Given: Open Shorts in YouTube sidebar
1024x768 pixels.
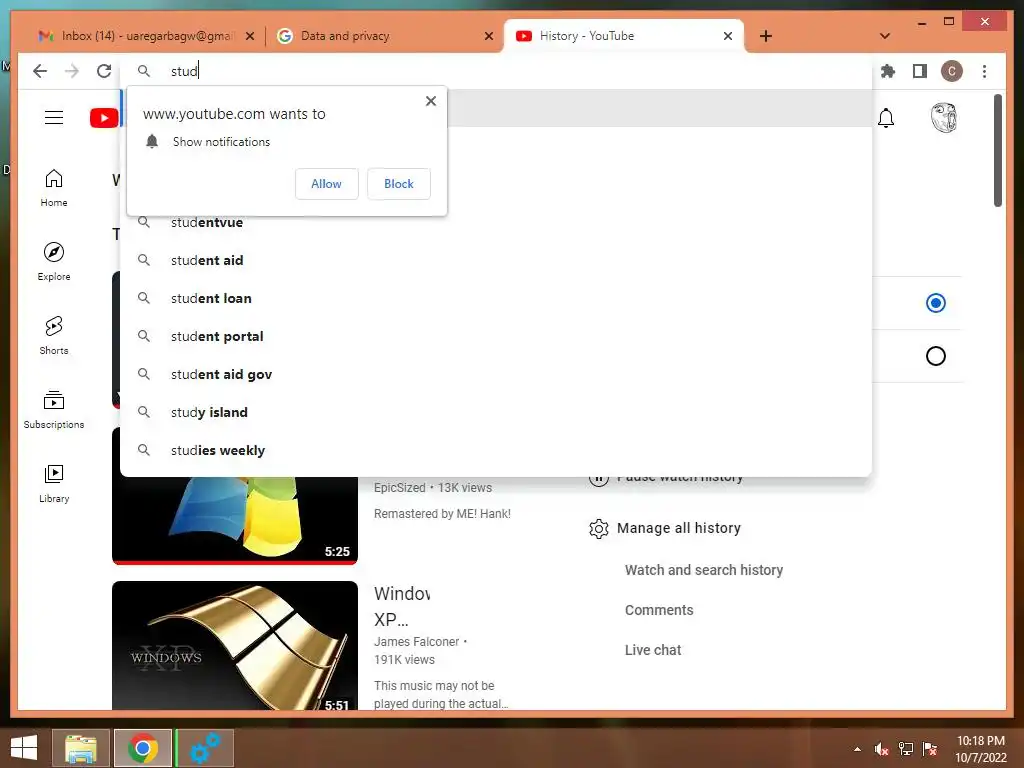Looking at the screenshot, I should [54, 336].
